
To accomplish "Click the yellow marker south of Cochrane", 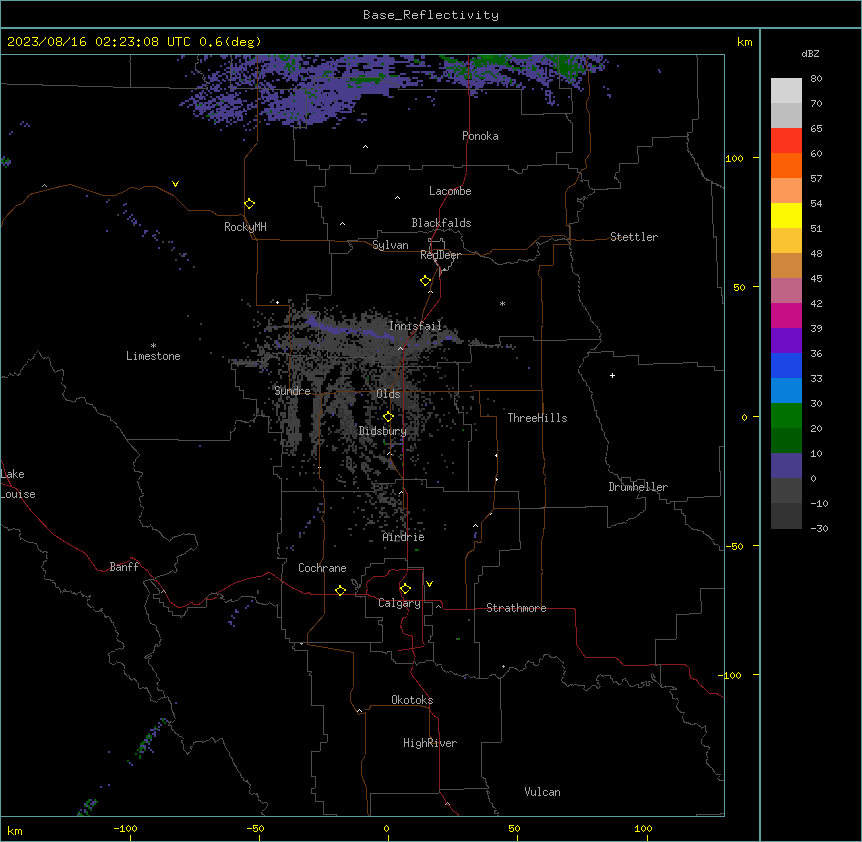I will (x=340, y=590).
